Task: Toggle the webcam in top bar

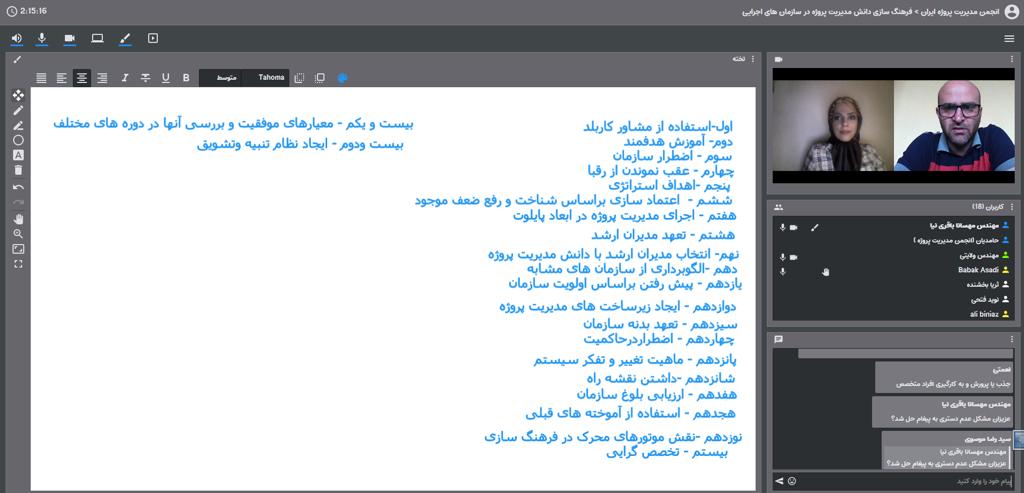Action: pos(70,38)
